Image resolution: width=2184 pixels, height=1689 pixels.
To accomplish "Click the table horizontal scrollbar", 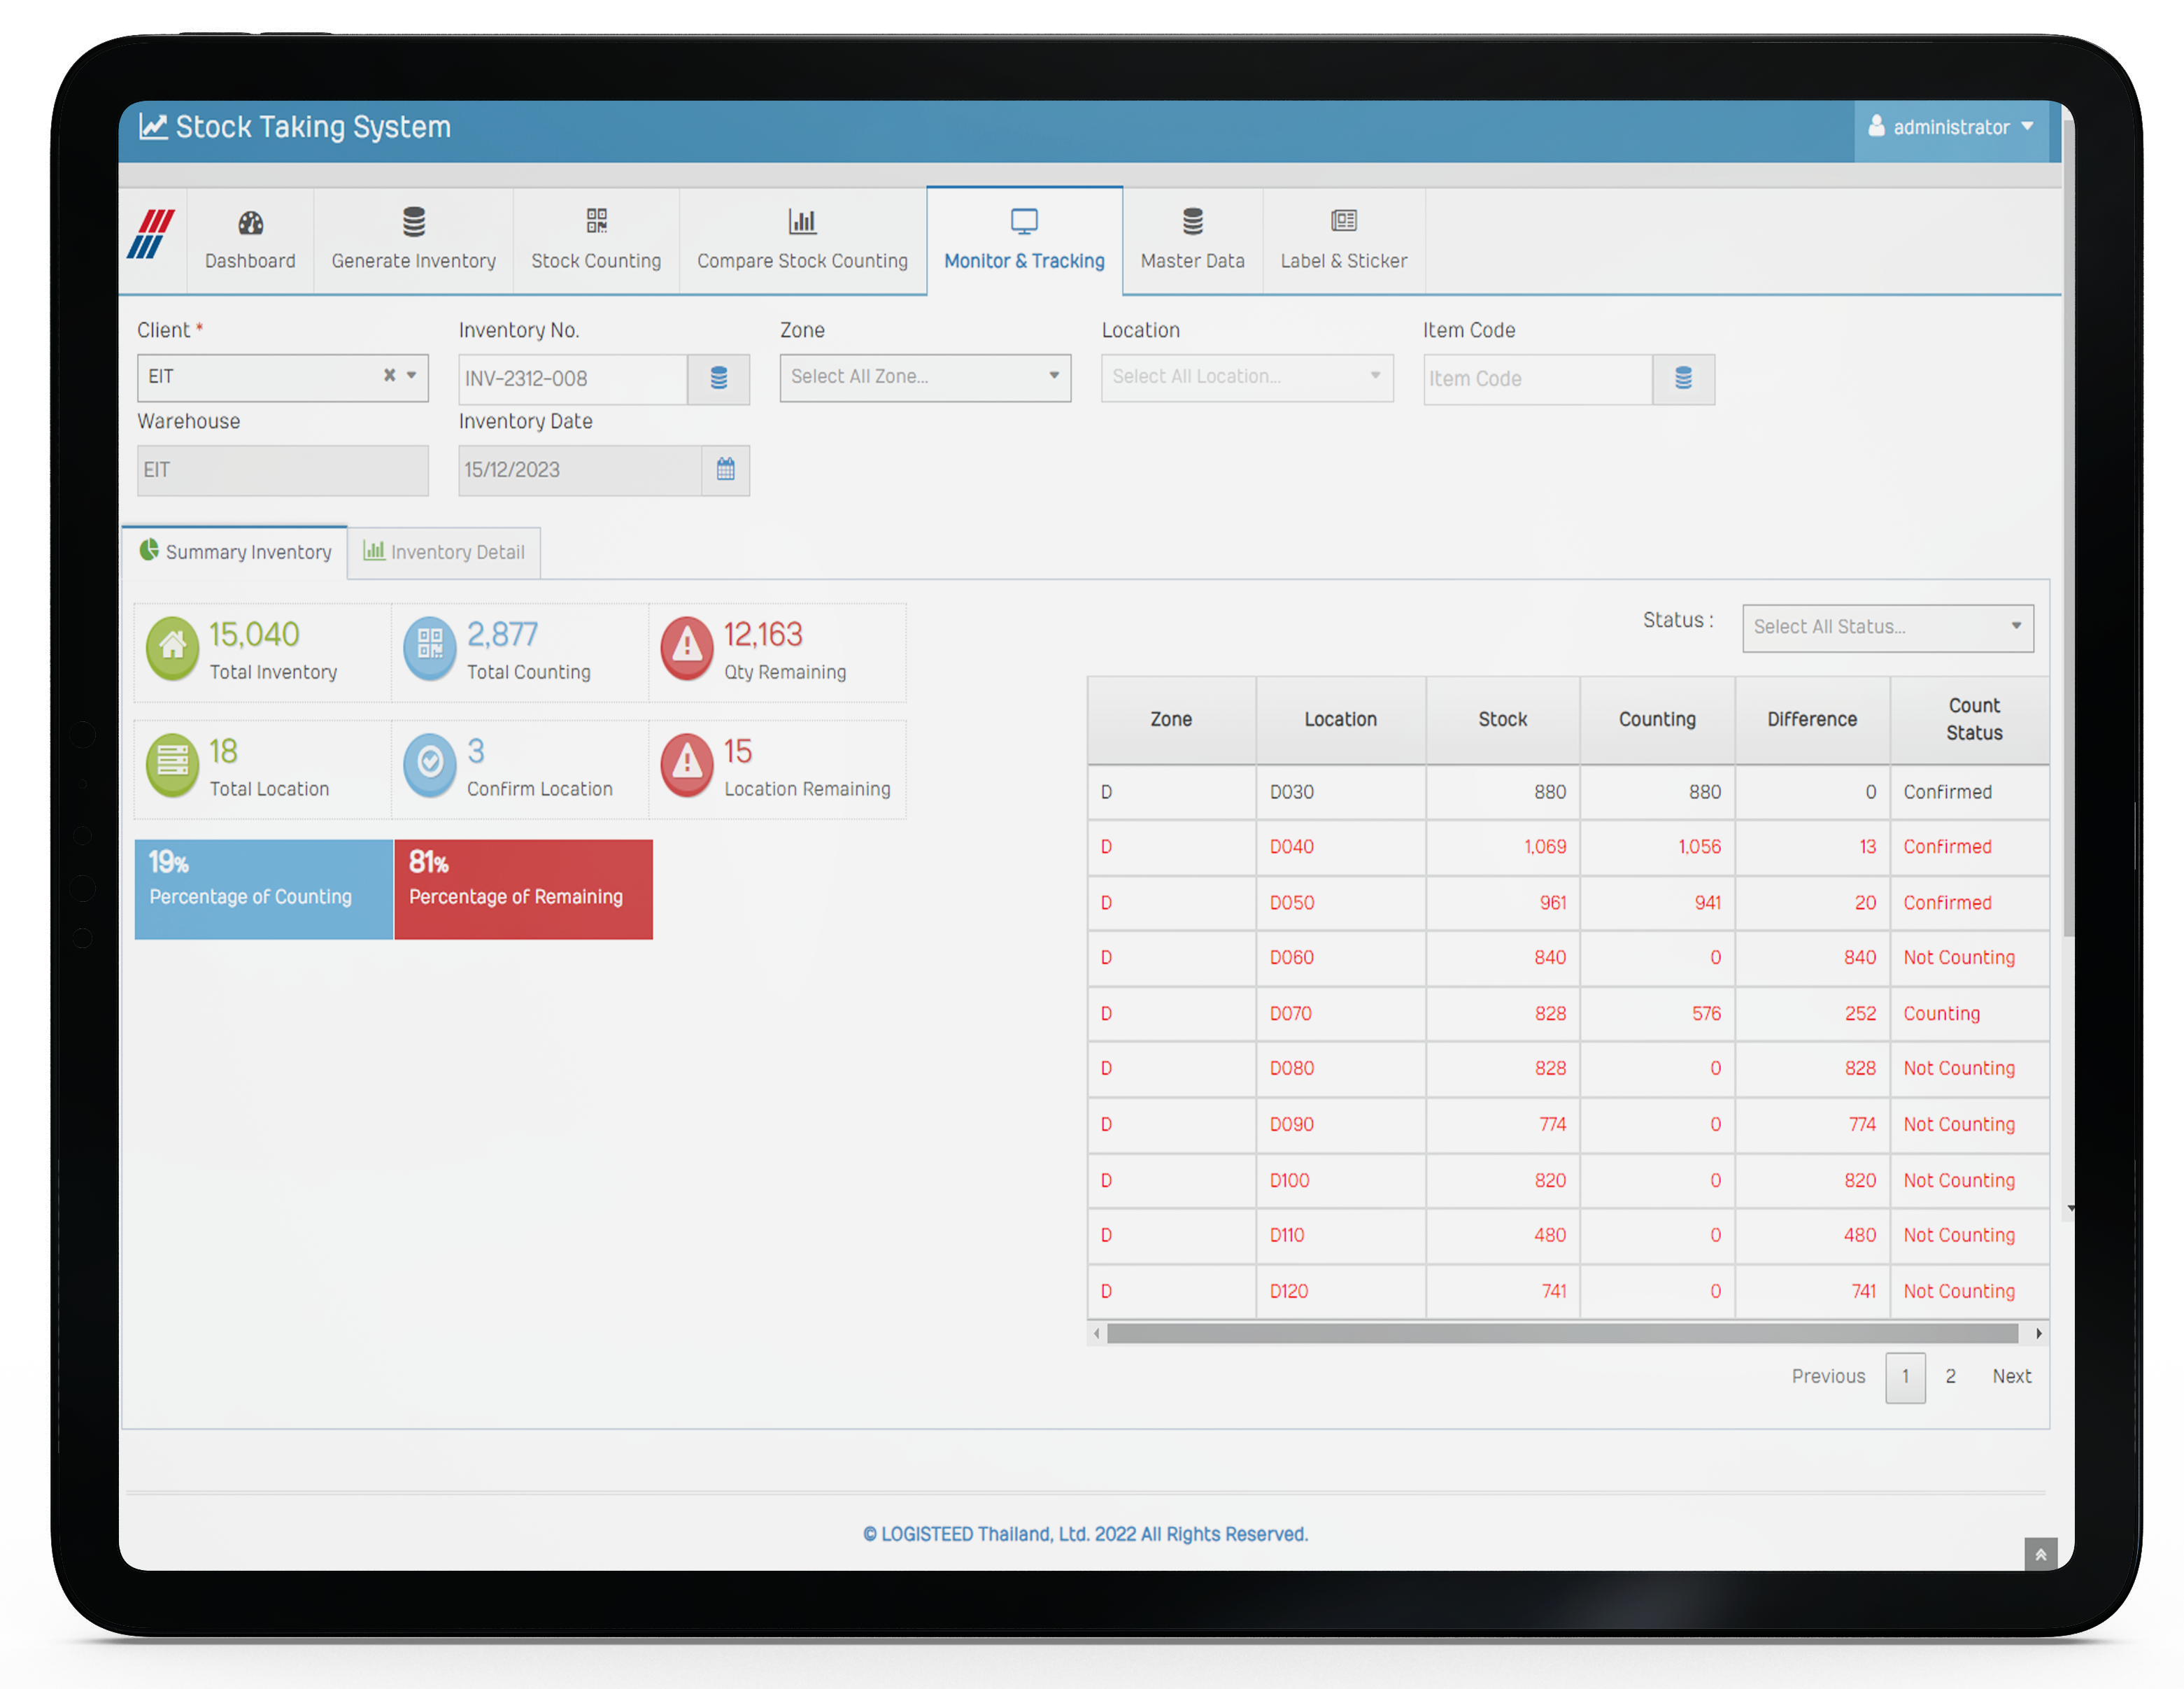I will (1561, 1334).
